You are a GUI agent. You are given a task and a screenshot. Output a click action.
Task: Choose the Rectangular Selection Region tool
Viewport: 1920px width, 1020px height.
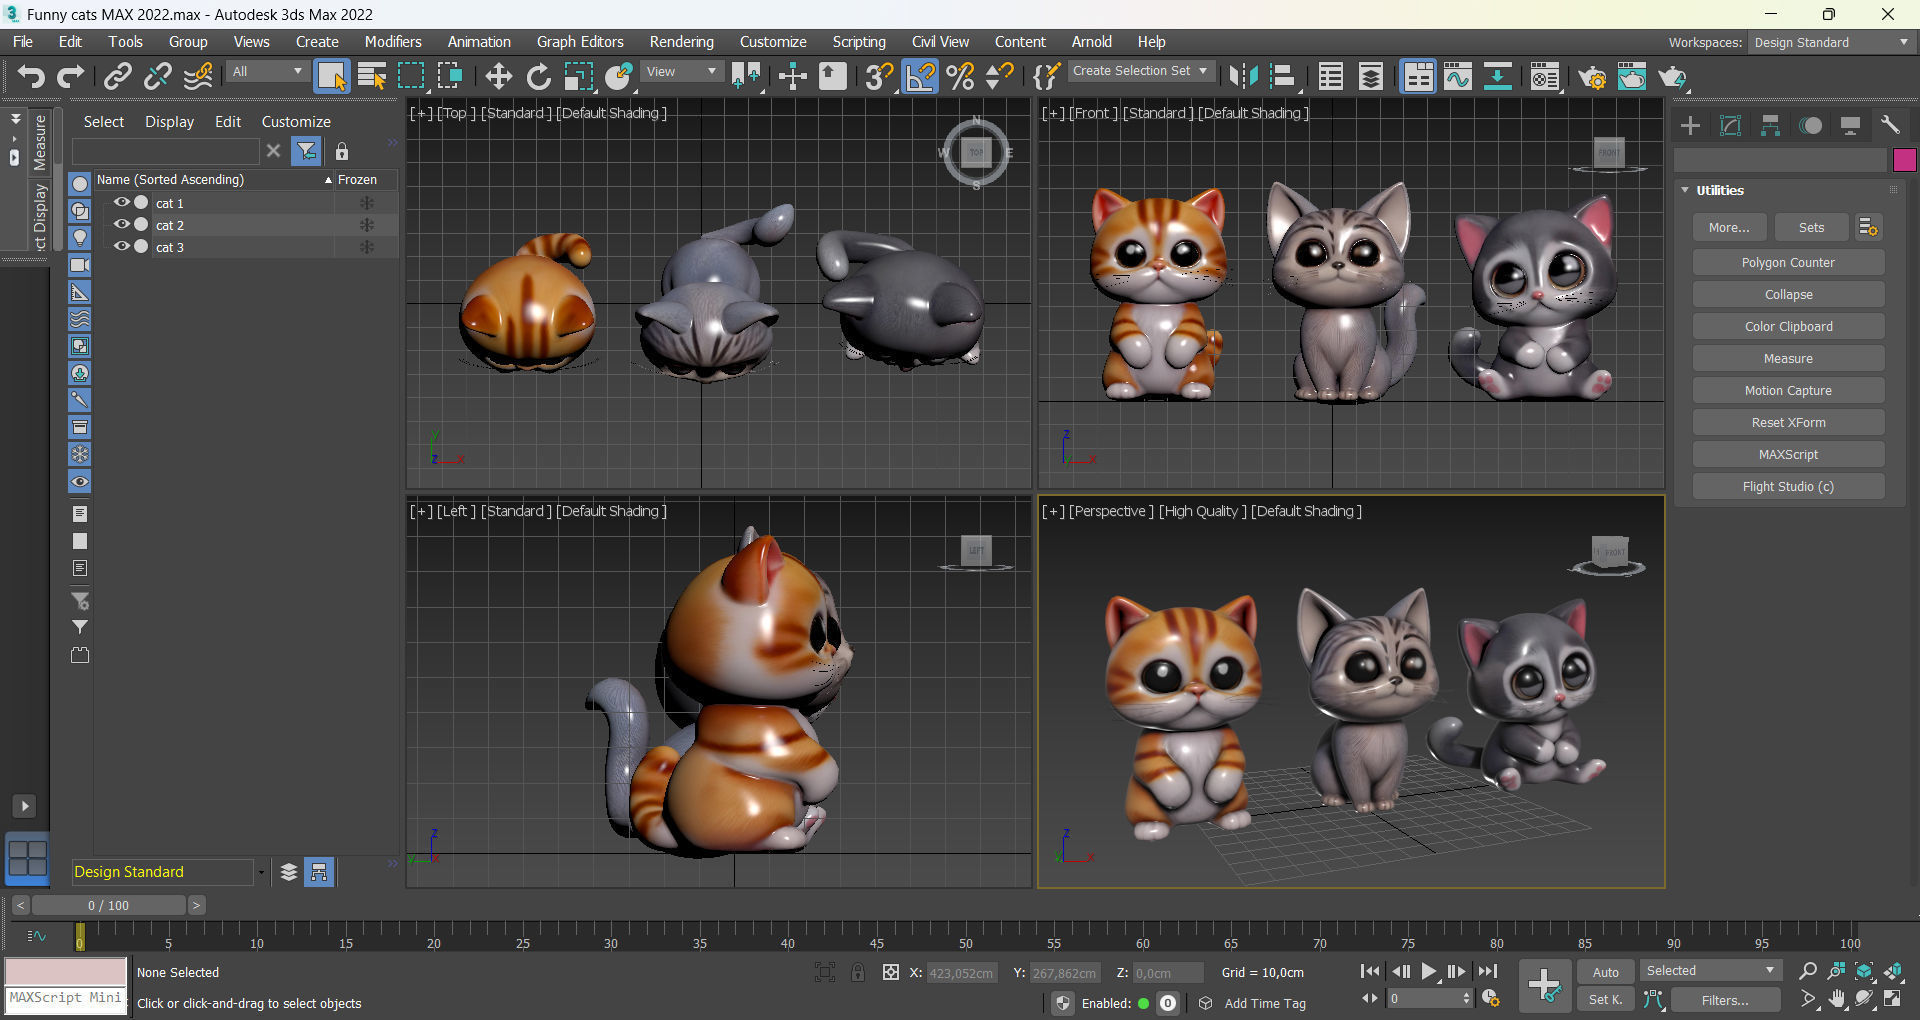click(411, 76)
